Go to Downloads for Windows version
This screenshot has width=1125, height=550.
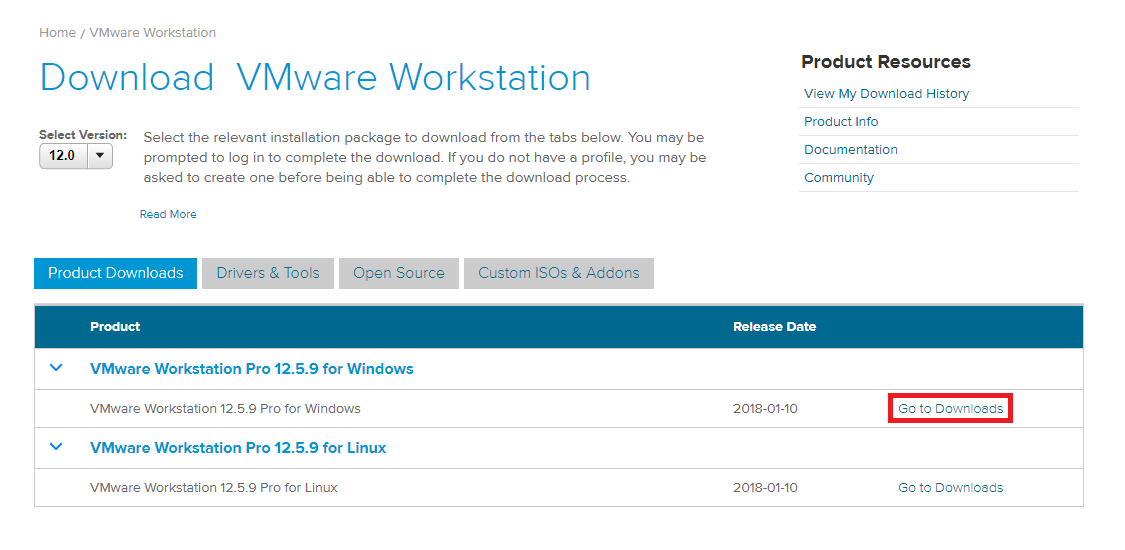pos(951,409)
